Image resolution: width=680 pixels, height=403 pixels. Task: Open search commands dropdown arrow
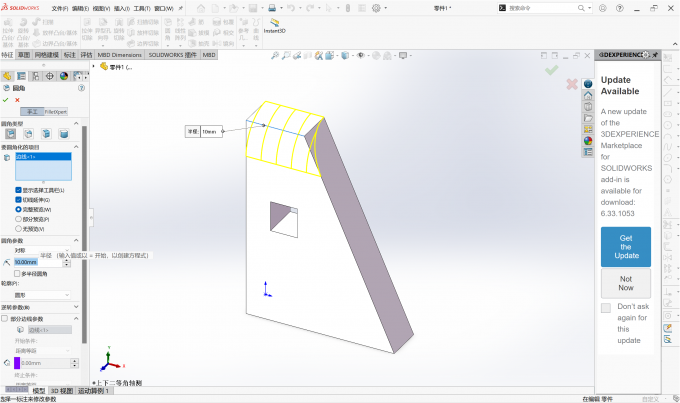click(x=589, y=8)
